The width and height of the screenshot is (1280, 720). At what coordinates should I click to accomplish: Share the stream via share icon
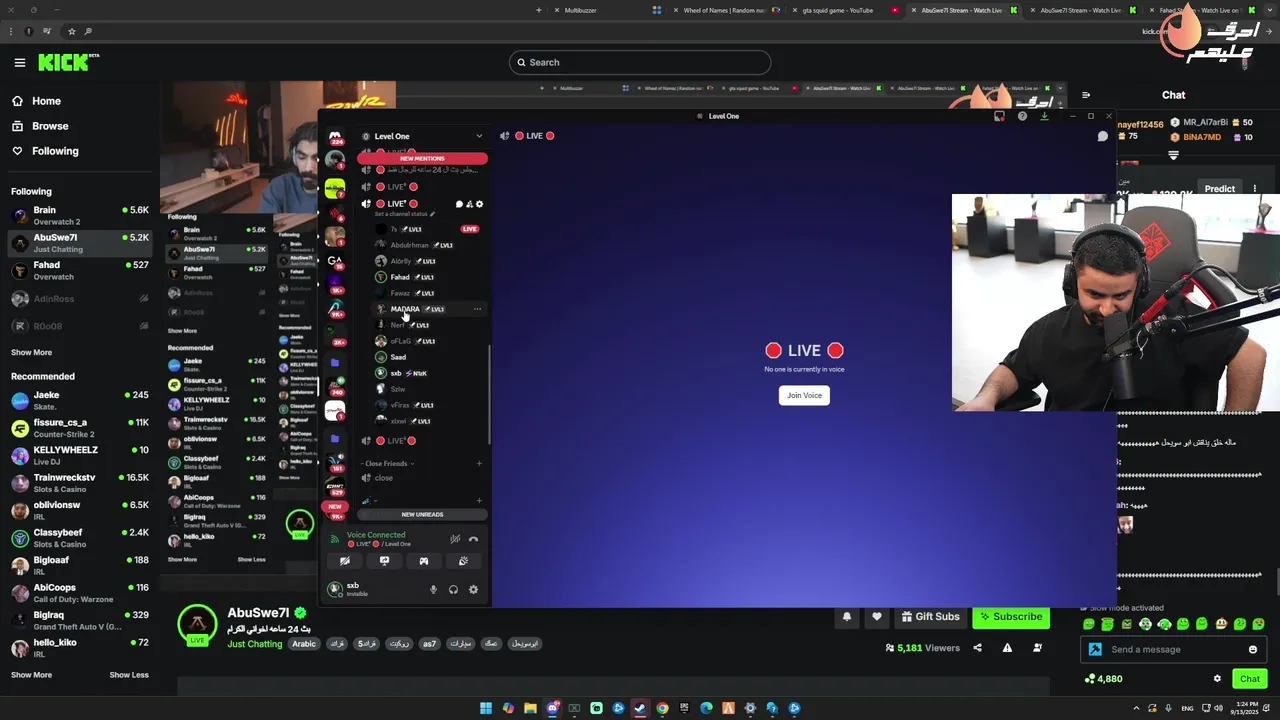tap(977, 648)
